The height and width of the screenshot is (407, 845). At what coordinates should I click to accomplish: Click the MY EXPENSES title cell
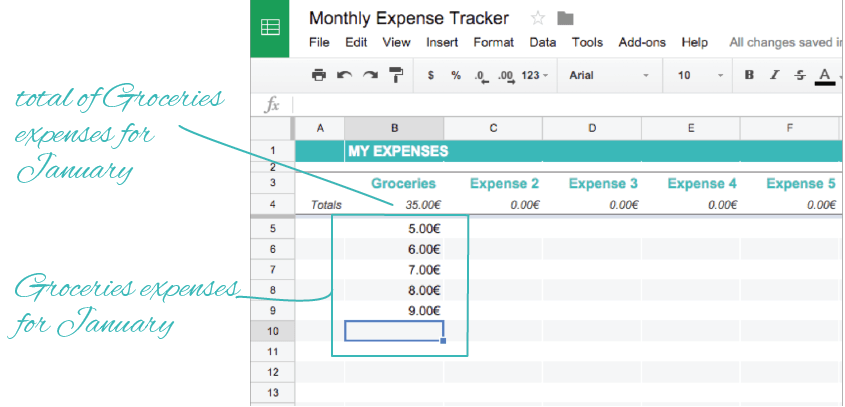click(x=398, y=151)
